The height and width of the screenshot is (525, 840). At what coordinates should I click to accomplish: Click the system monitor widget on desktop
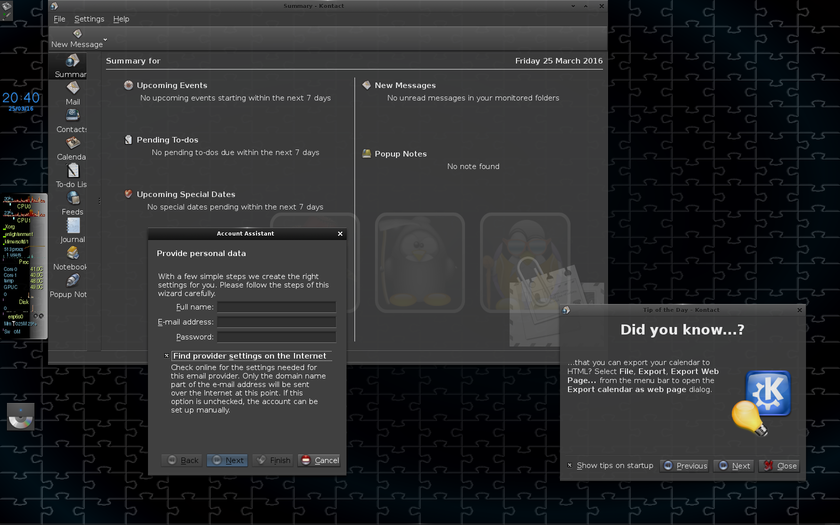click(x=24, y=266)
